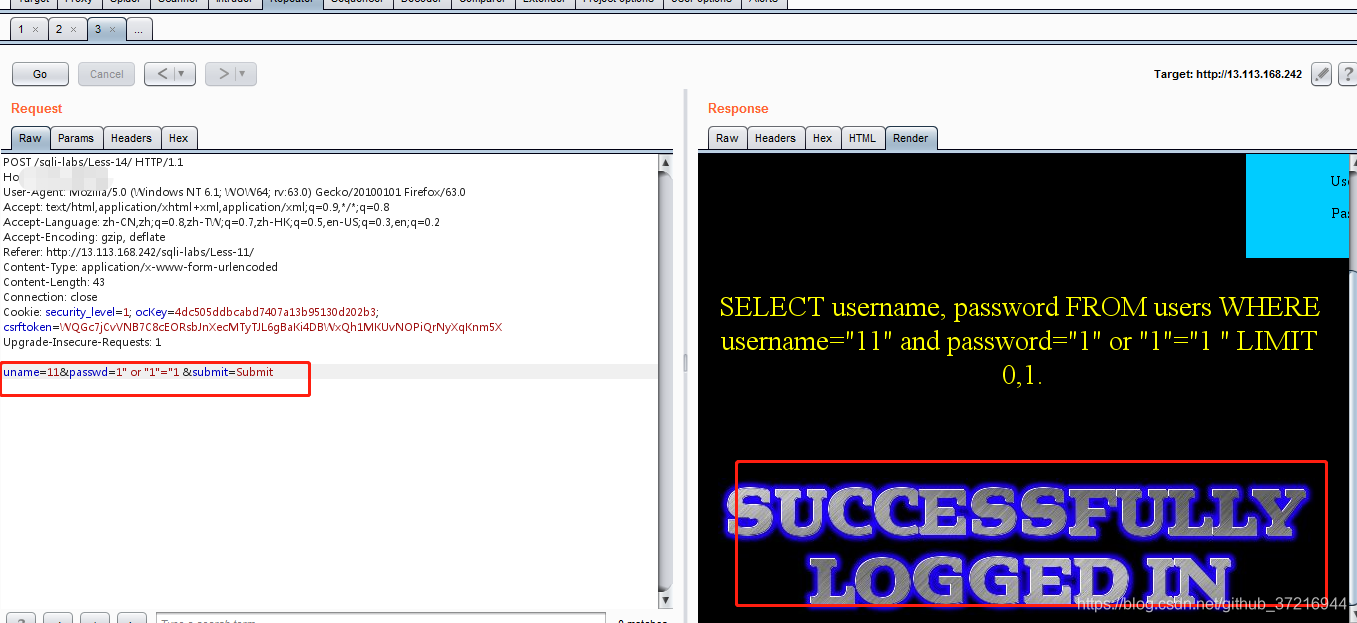Select the Response Render tab
The image size is (1357, 623).
910,138
